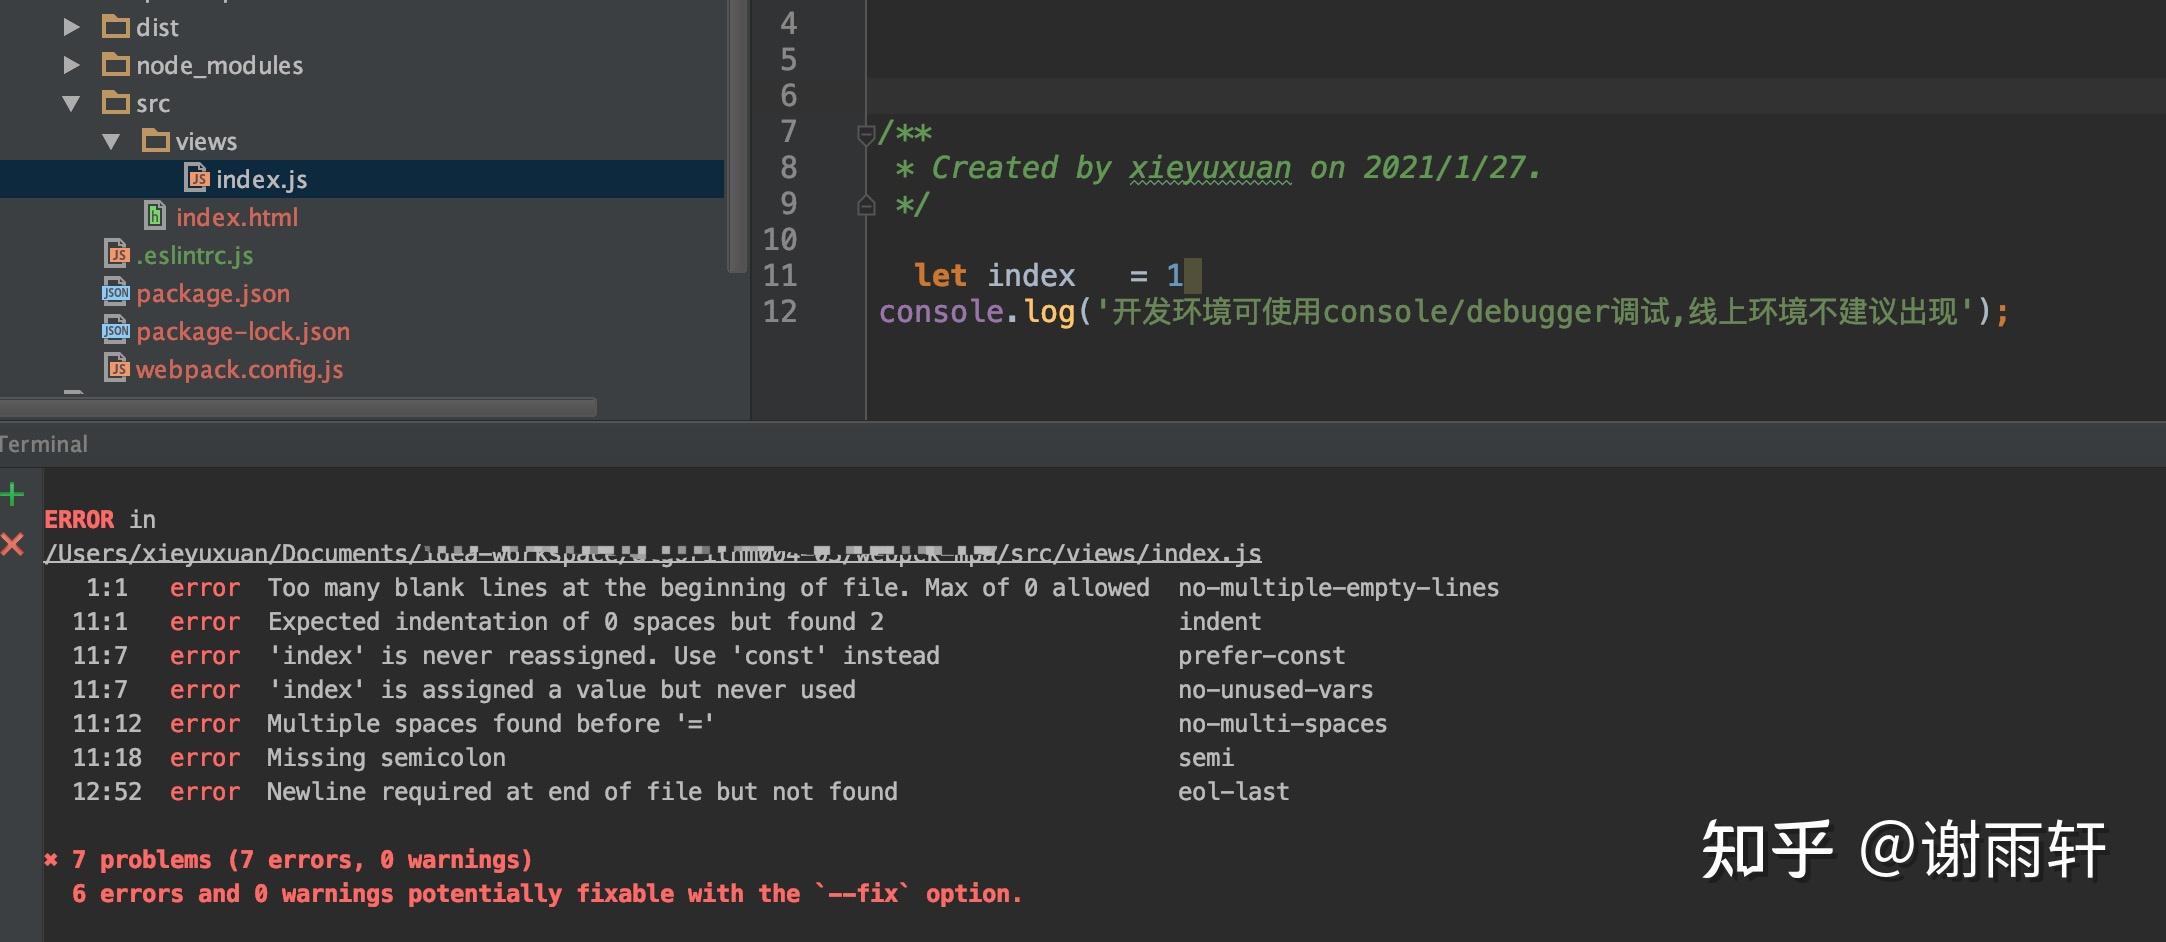This screenshot has width=2166, height=942.
Task: Click the JSON icon next to package-lock.json
Action: pyautogui.click(x=116, y=330)
